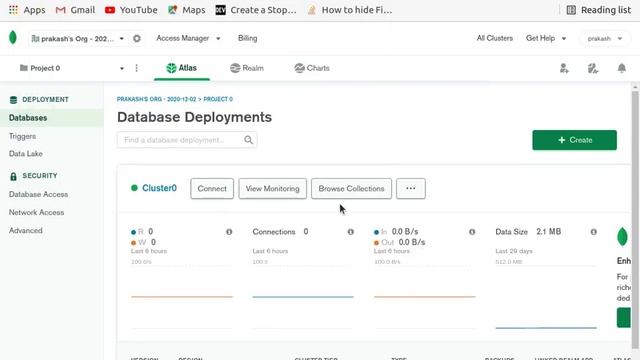
Task: Click the Connect button for Cluster0
Action: click(x=212, y=189)
